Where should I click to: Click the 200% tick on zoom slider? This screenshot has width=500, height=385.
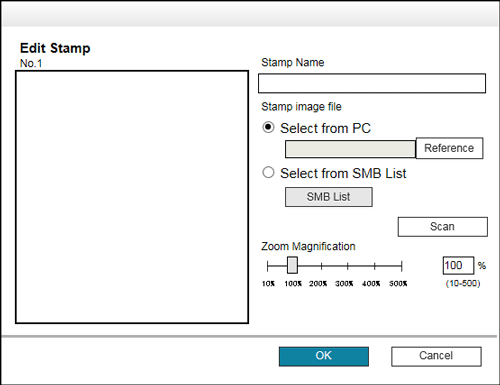click(321, 266)
